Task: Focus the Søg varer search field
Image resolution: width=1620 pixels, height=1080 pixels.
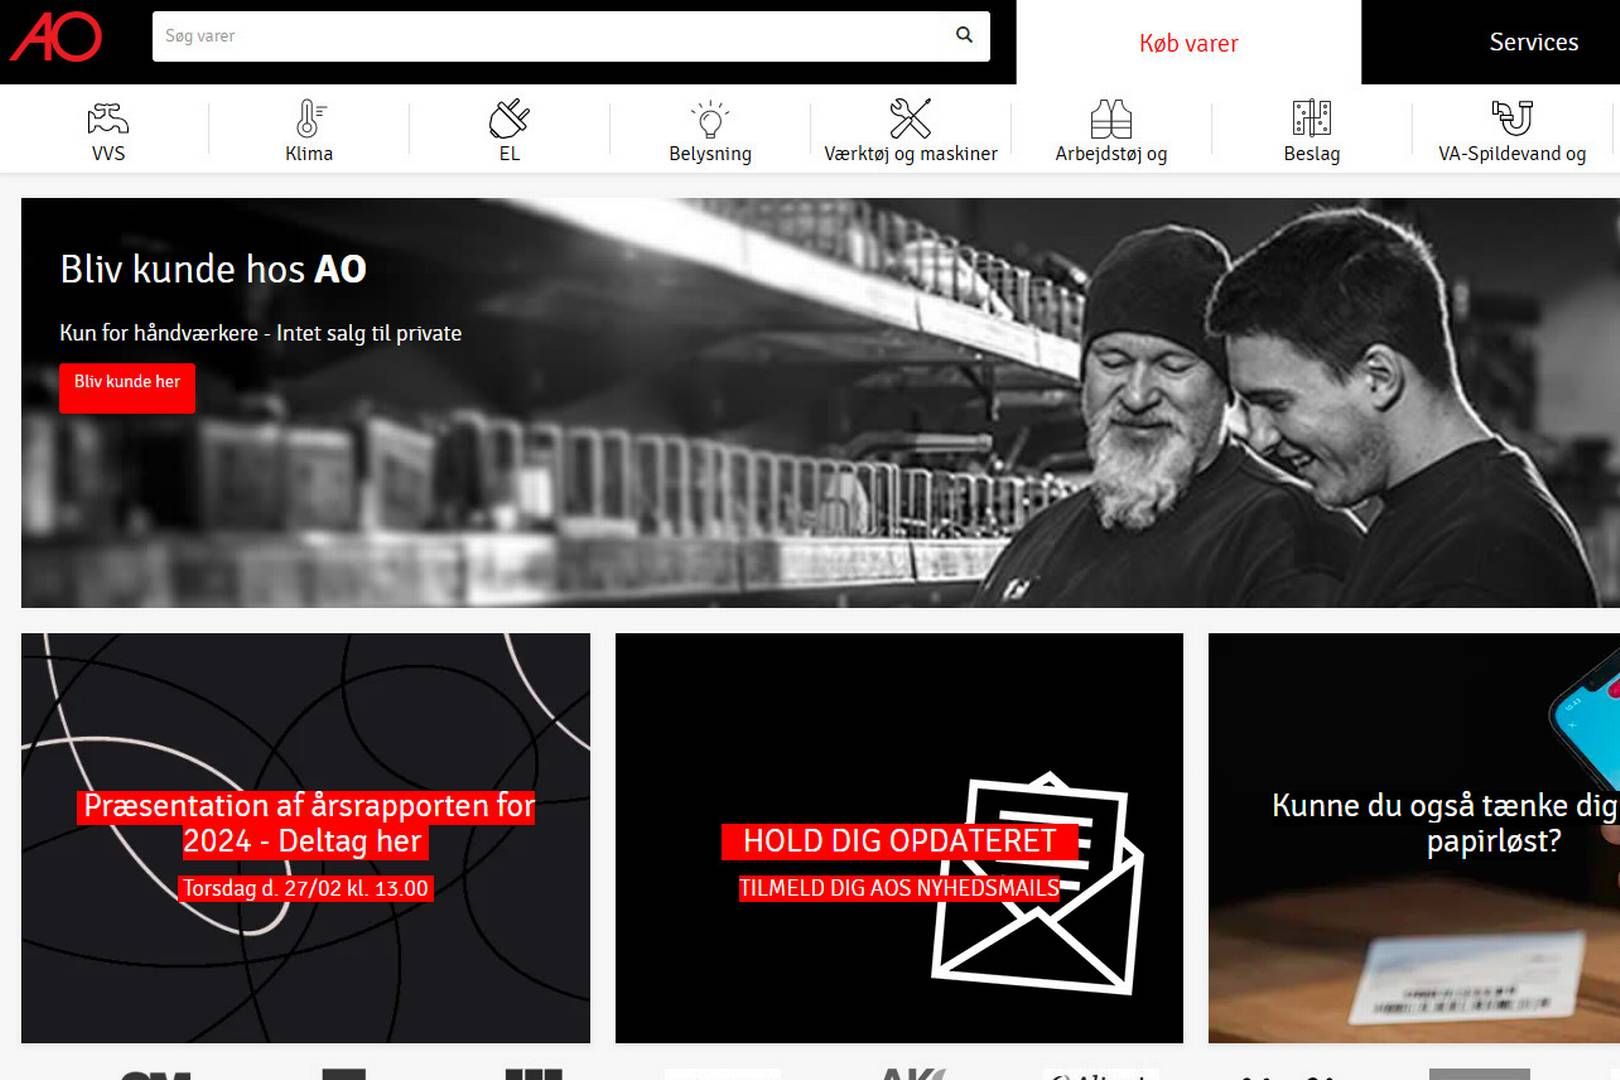Action: 550,36
